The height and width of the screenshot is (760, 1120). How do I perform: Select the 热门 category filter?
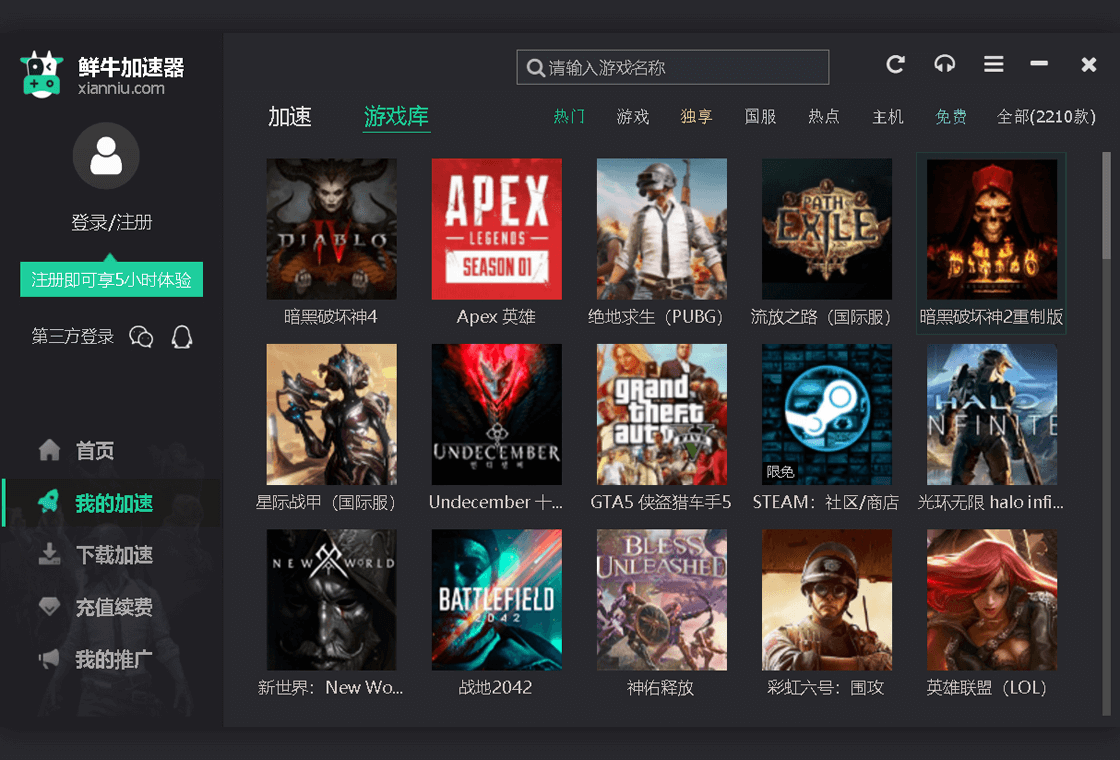coord(569,116)
